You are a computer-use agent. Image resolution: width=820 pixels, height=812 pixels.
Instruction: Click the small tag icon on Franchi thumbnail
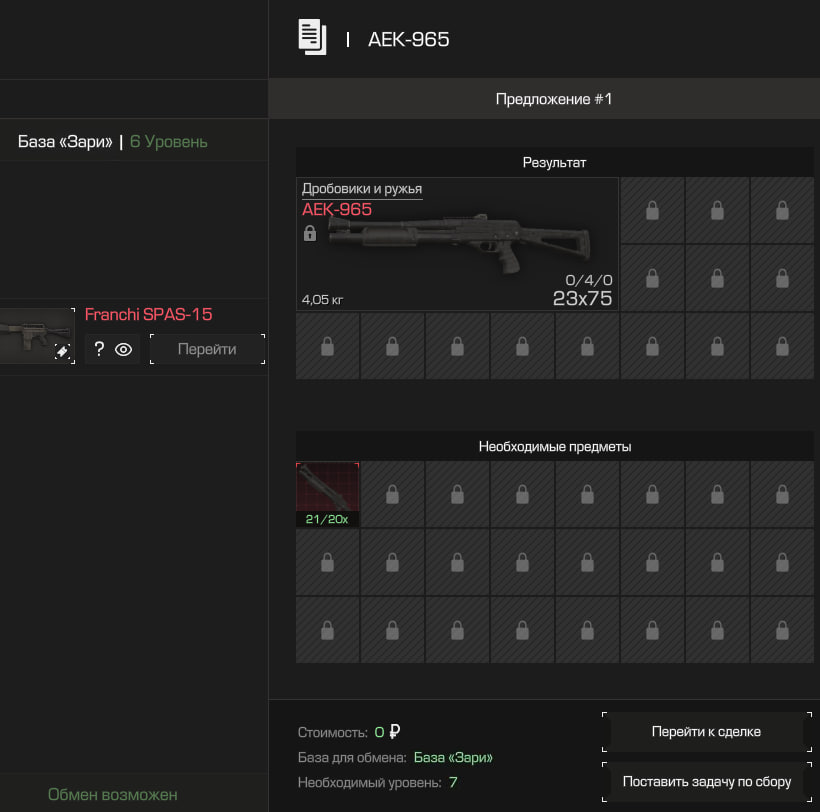tap(62, 352)
